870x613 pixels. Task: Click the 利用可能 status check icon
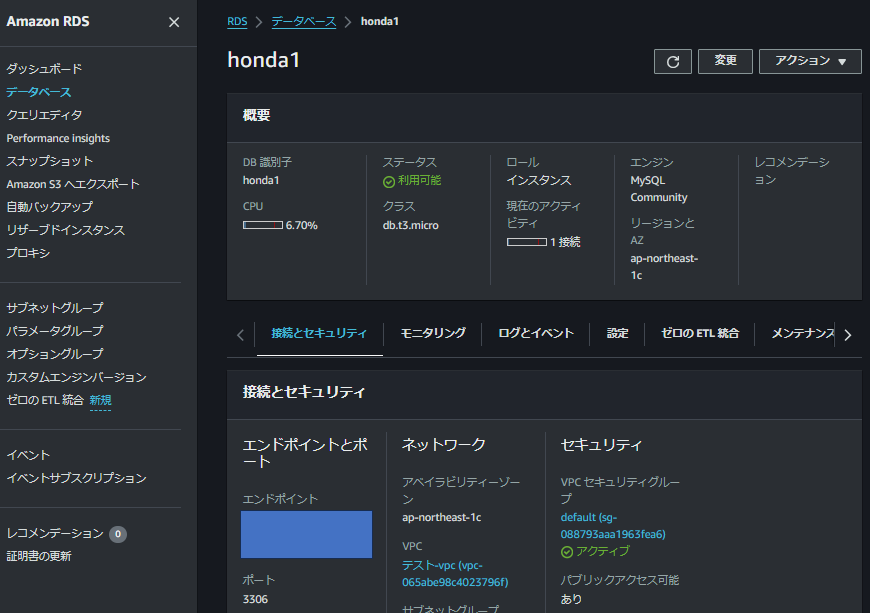(x=389, y=181)
